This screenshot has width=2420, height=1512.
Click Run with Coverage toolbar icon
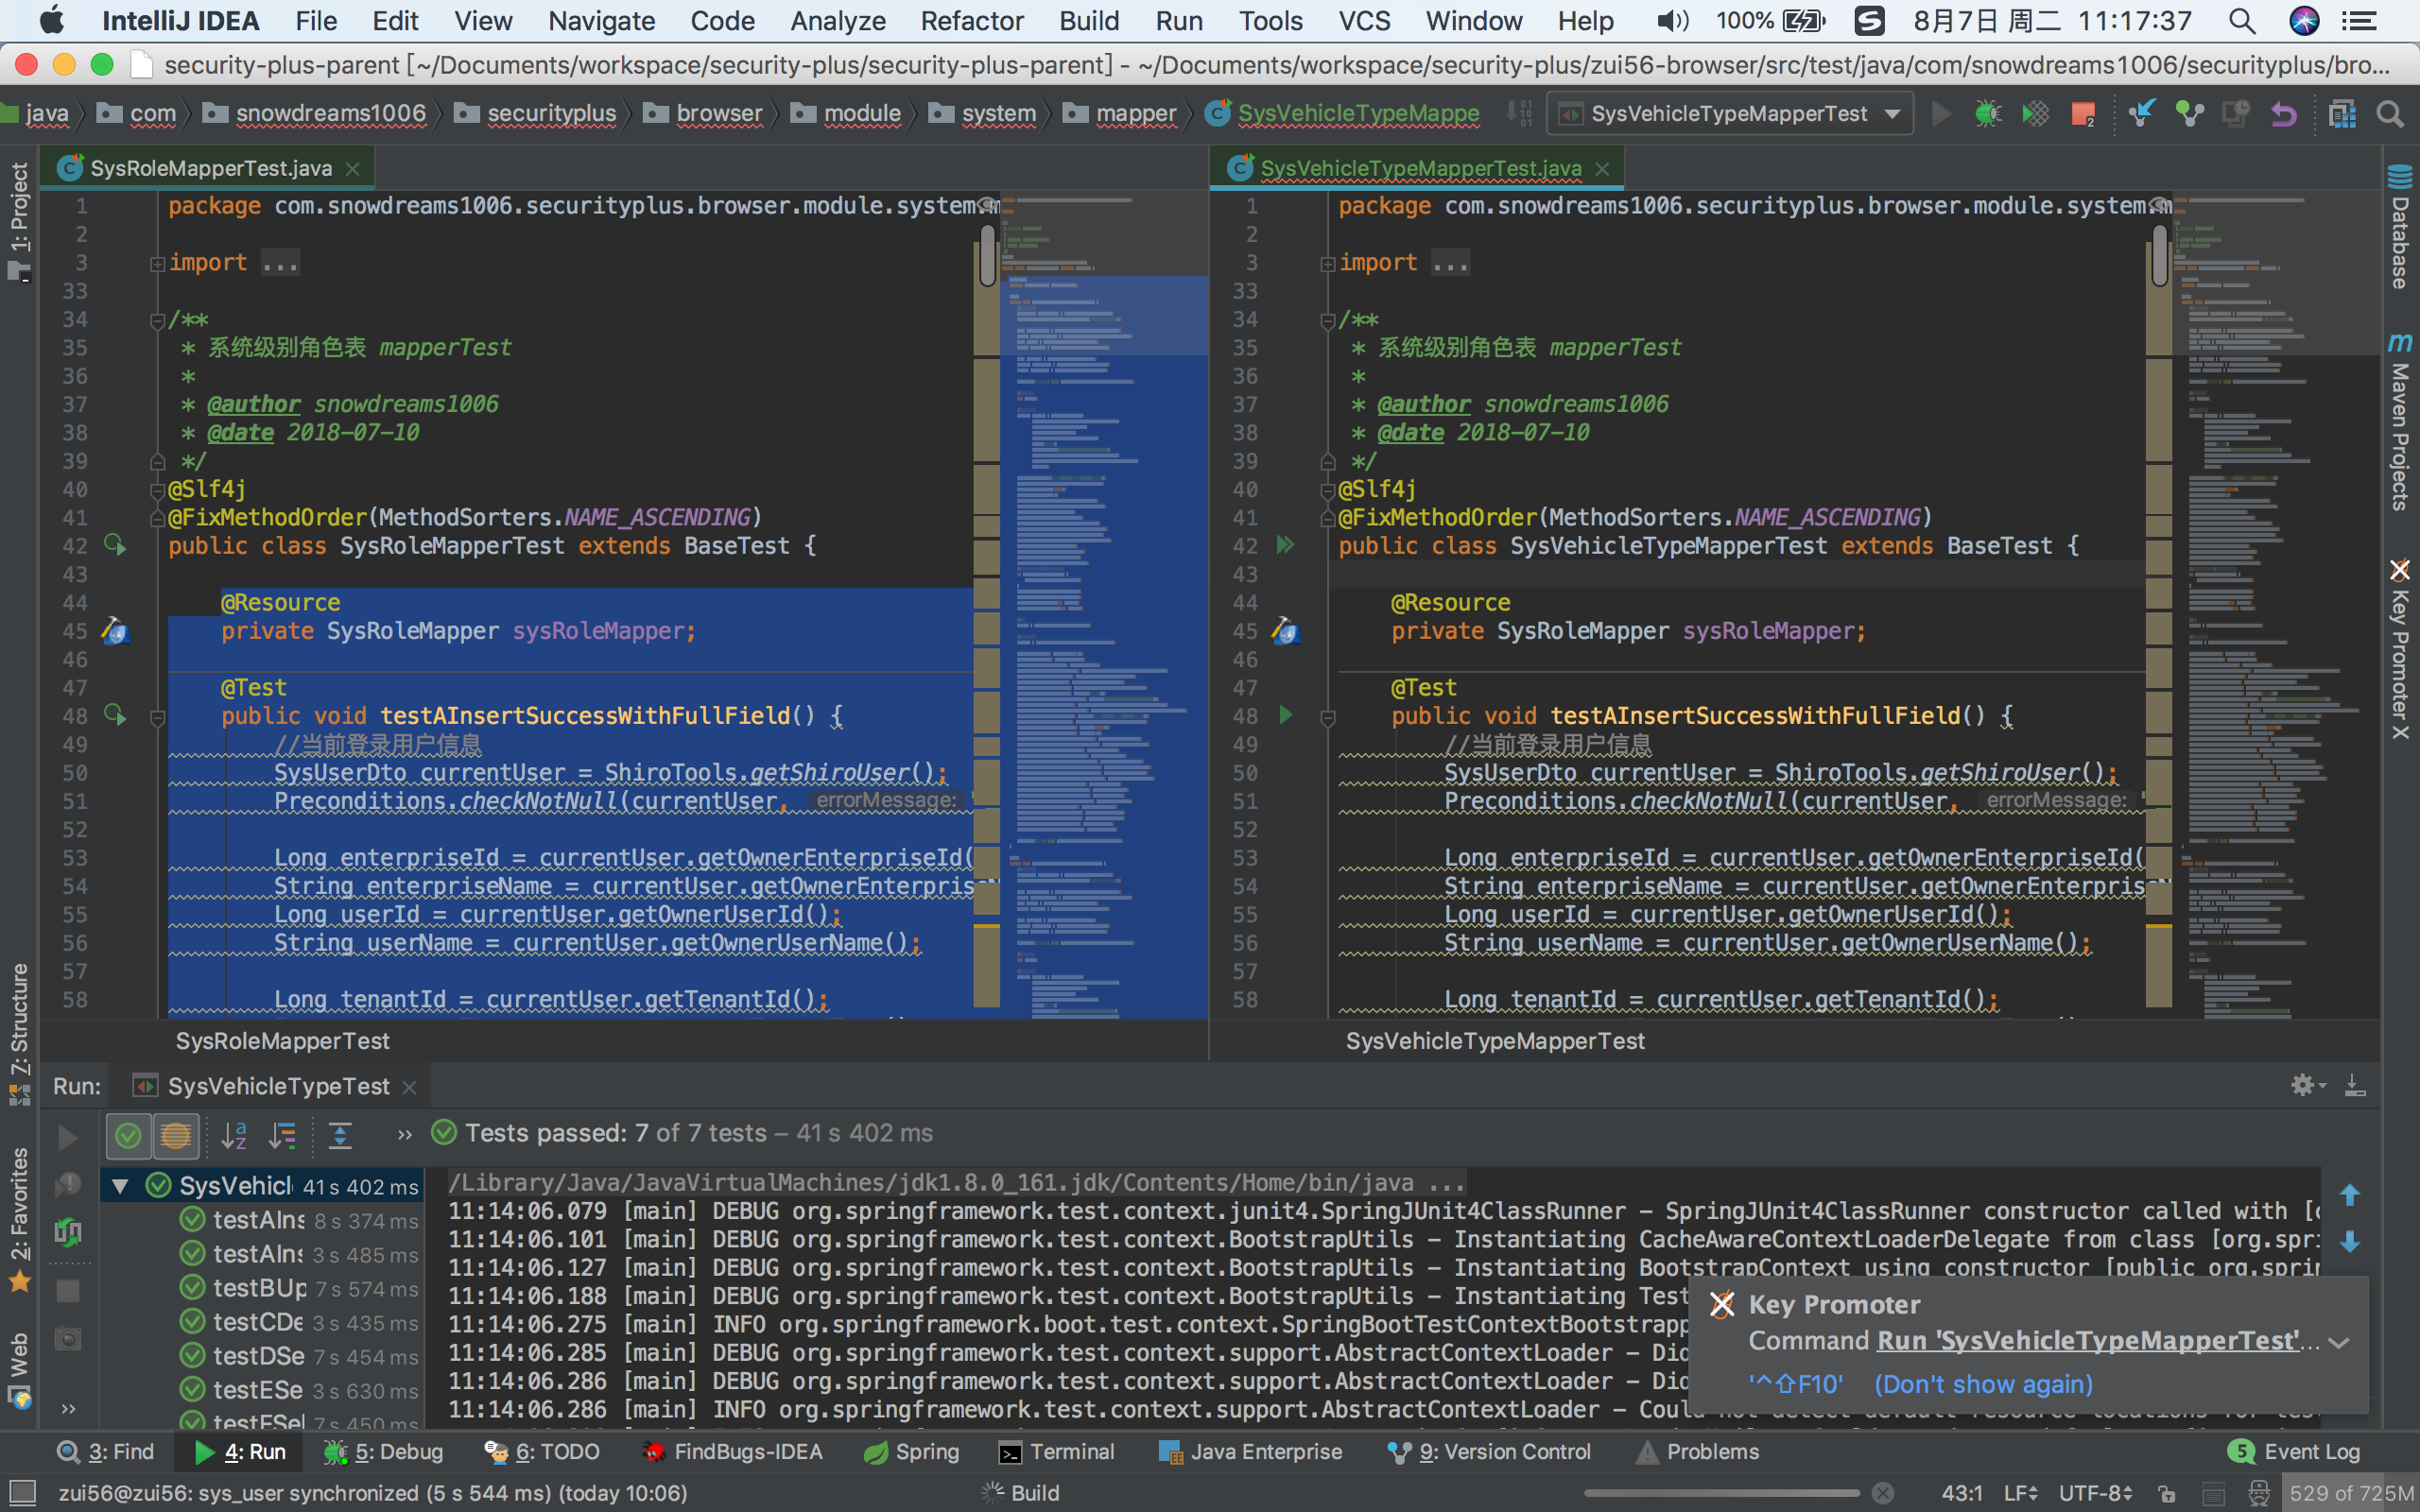pos(2035,114)
